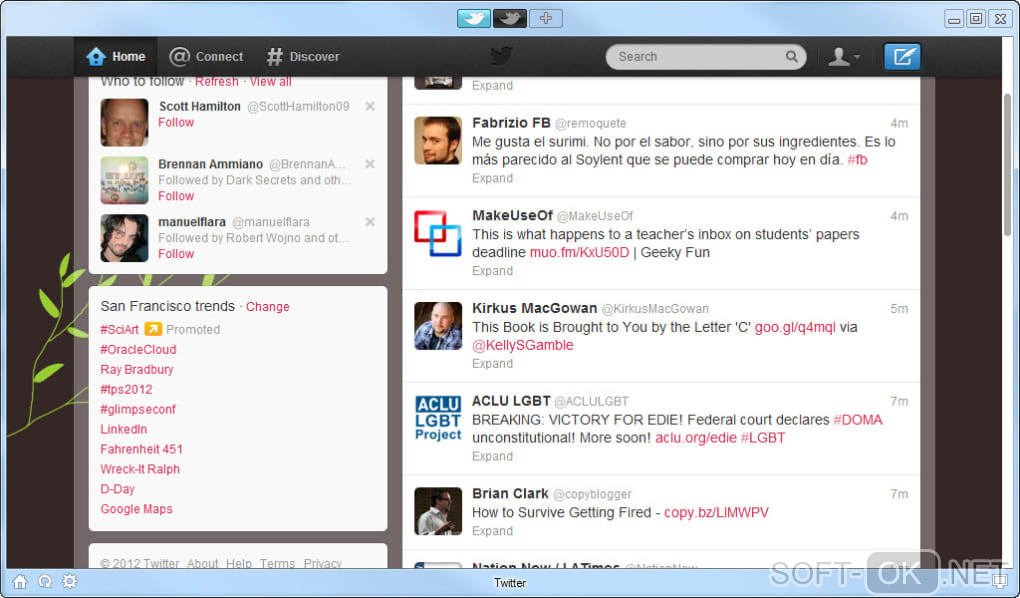
Task: Open the D-Day trend
Action: (117, 489)
